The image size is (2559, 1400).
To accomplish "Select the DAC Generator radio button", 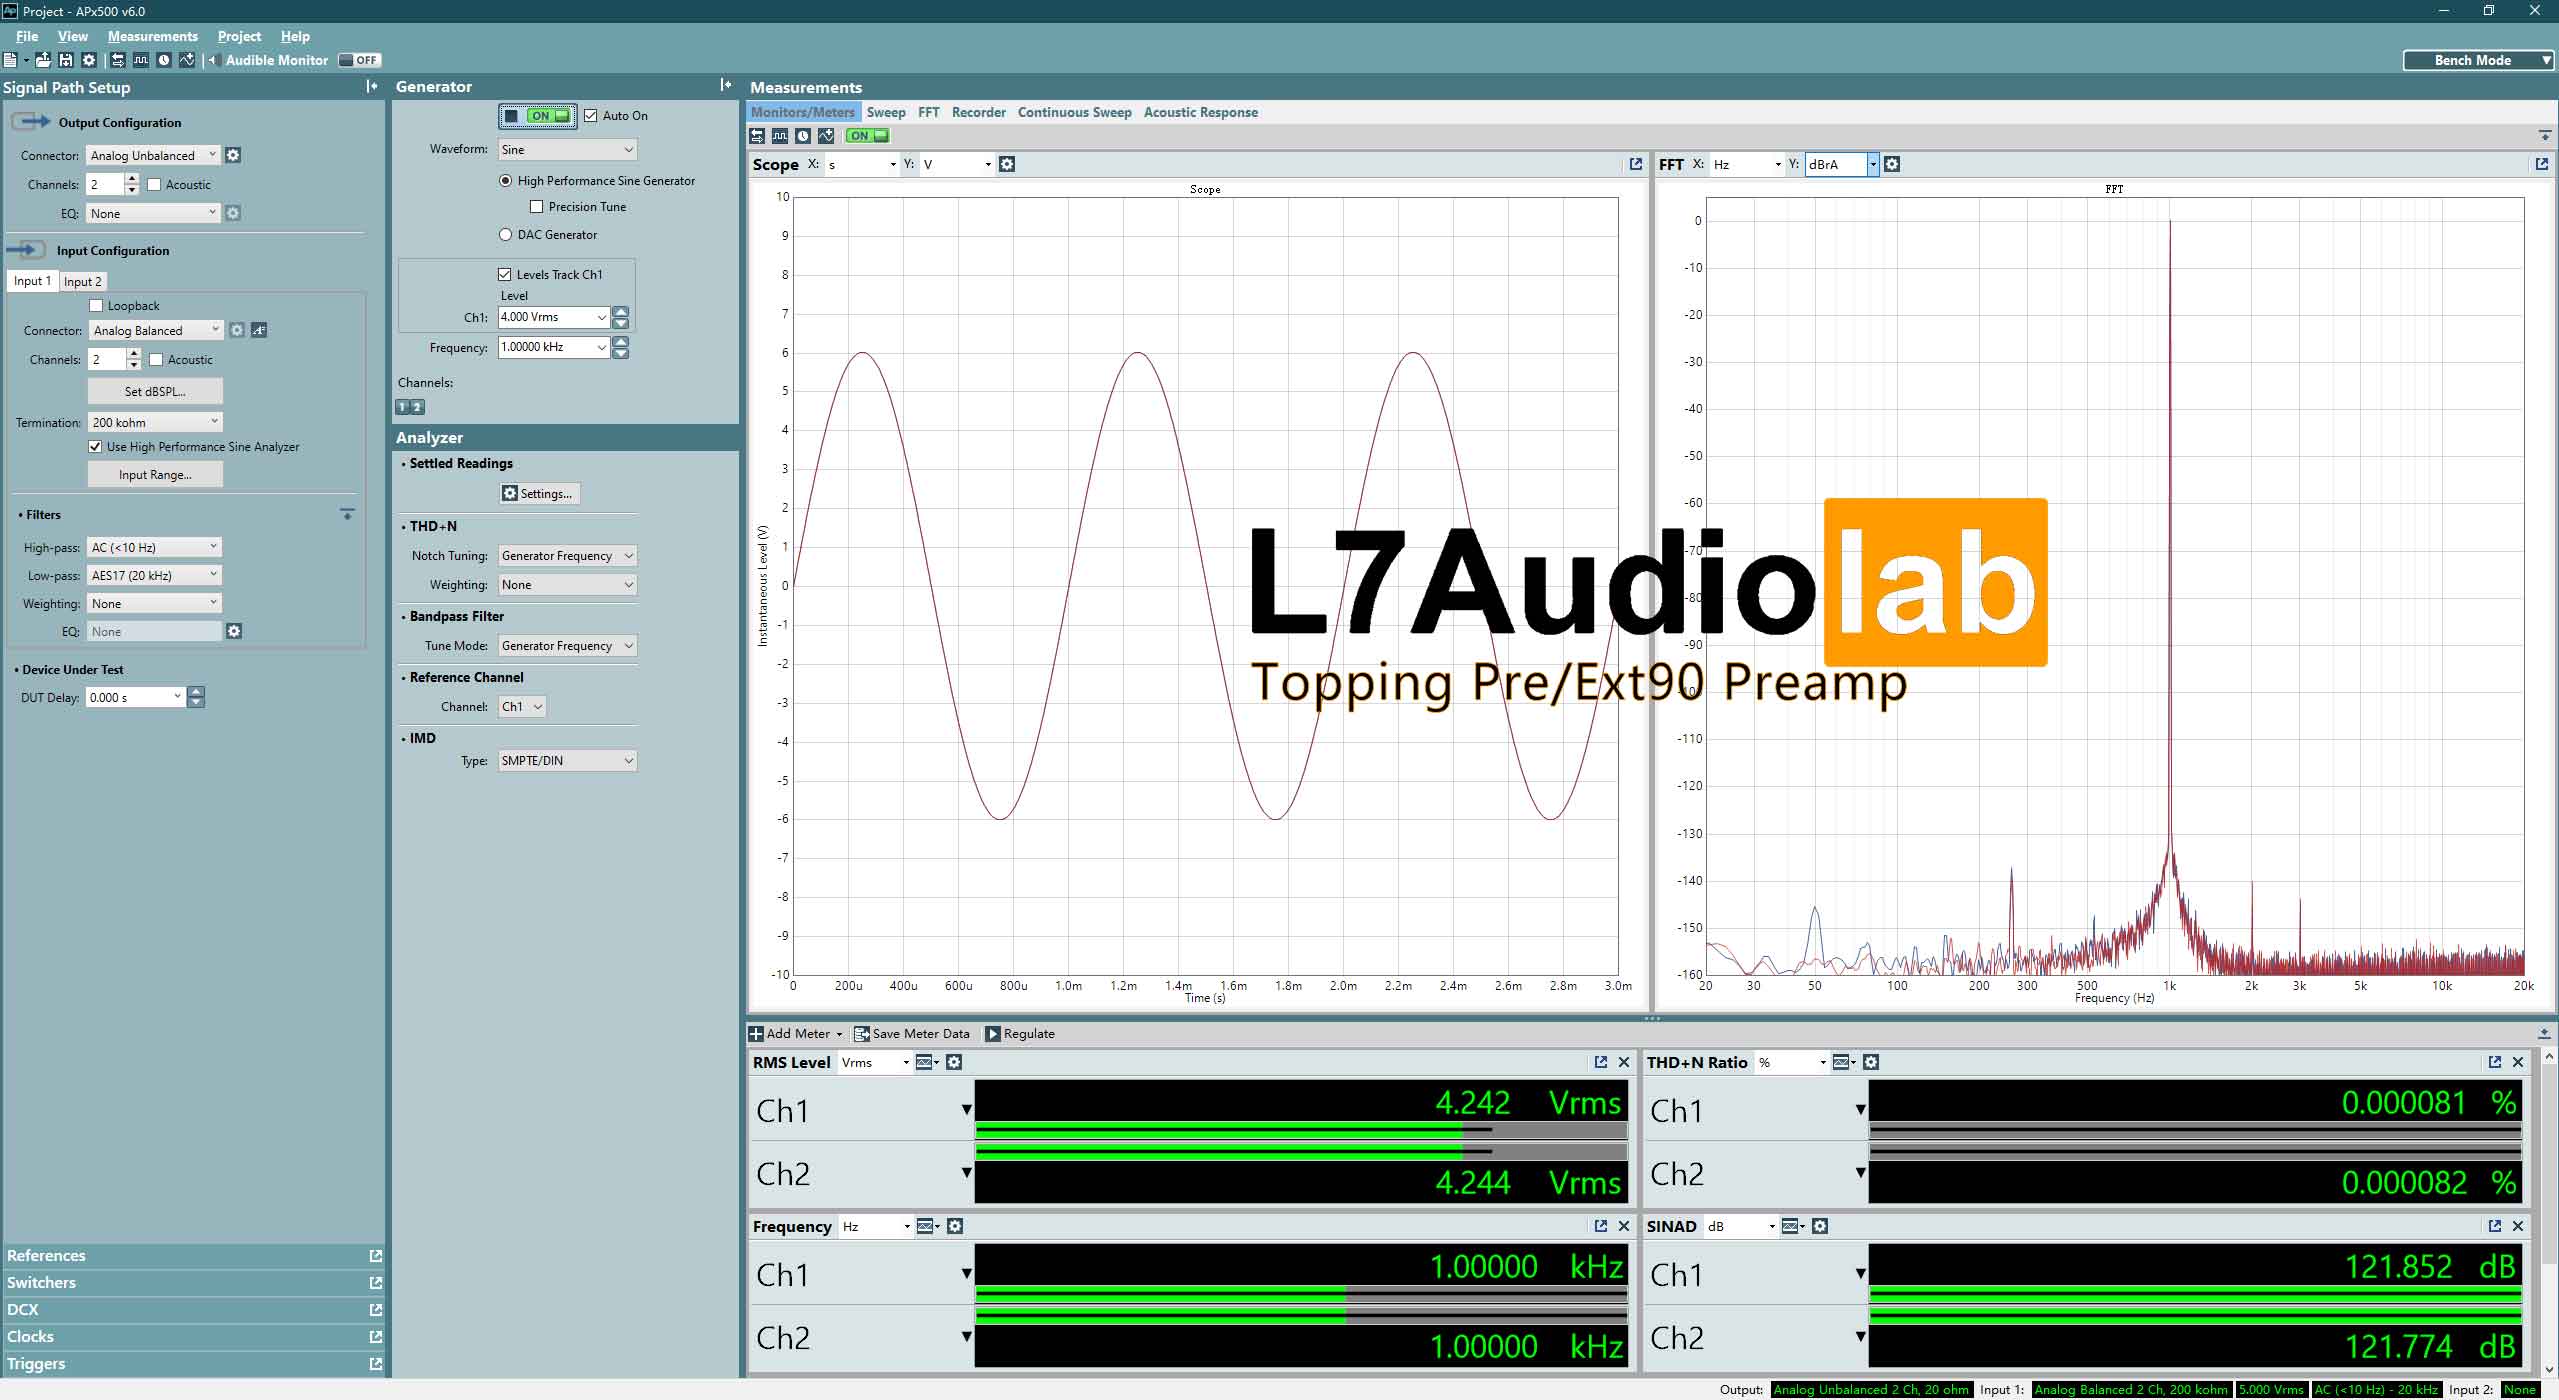I will pos(506,235).
